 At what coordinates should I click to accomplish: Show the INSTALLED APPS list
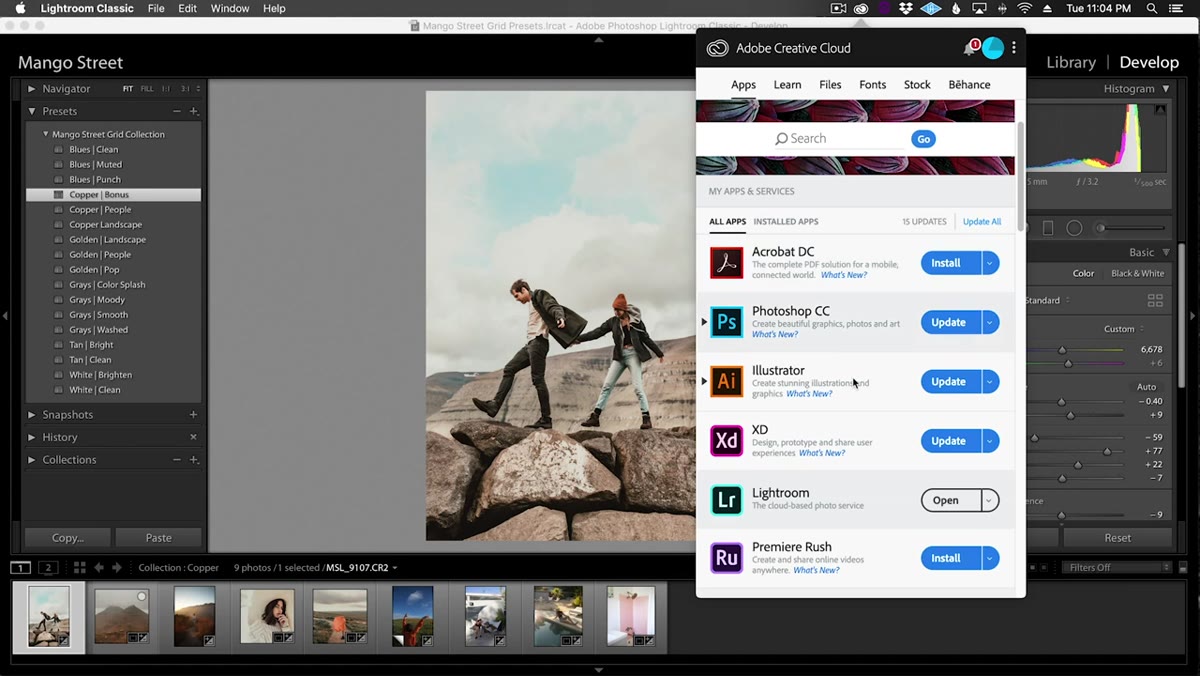(786, 221)
